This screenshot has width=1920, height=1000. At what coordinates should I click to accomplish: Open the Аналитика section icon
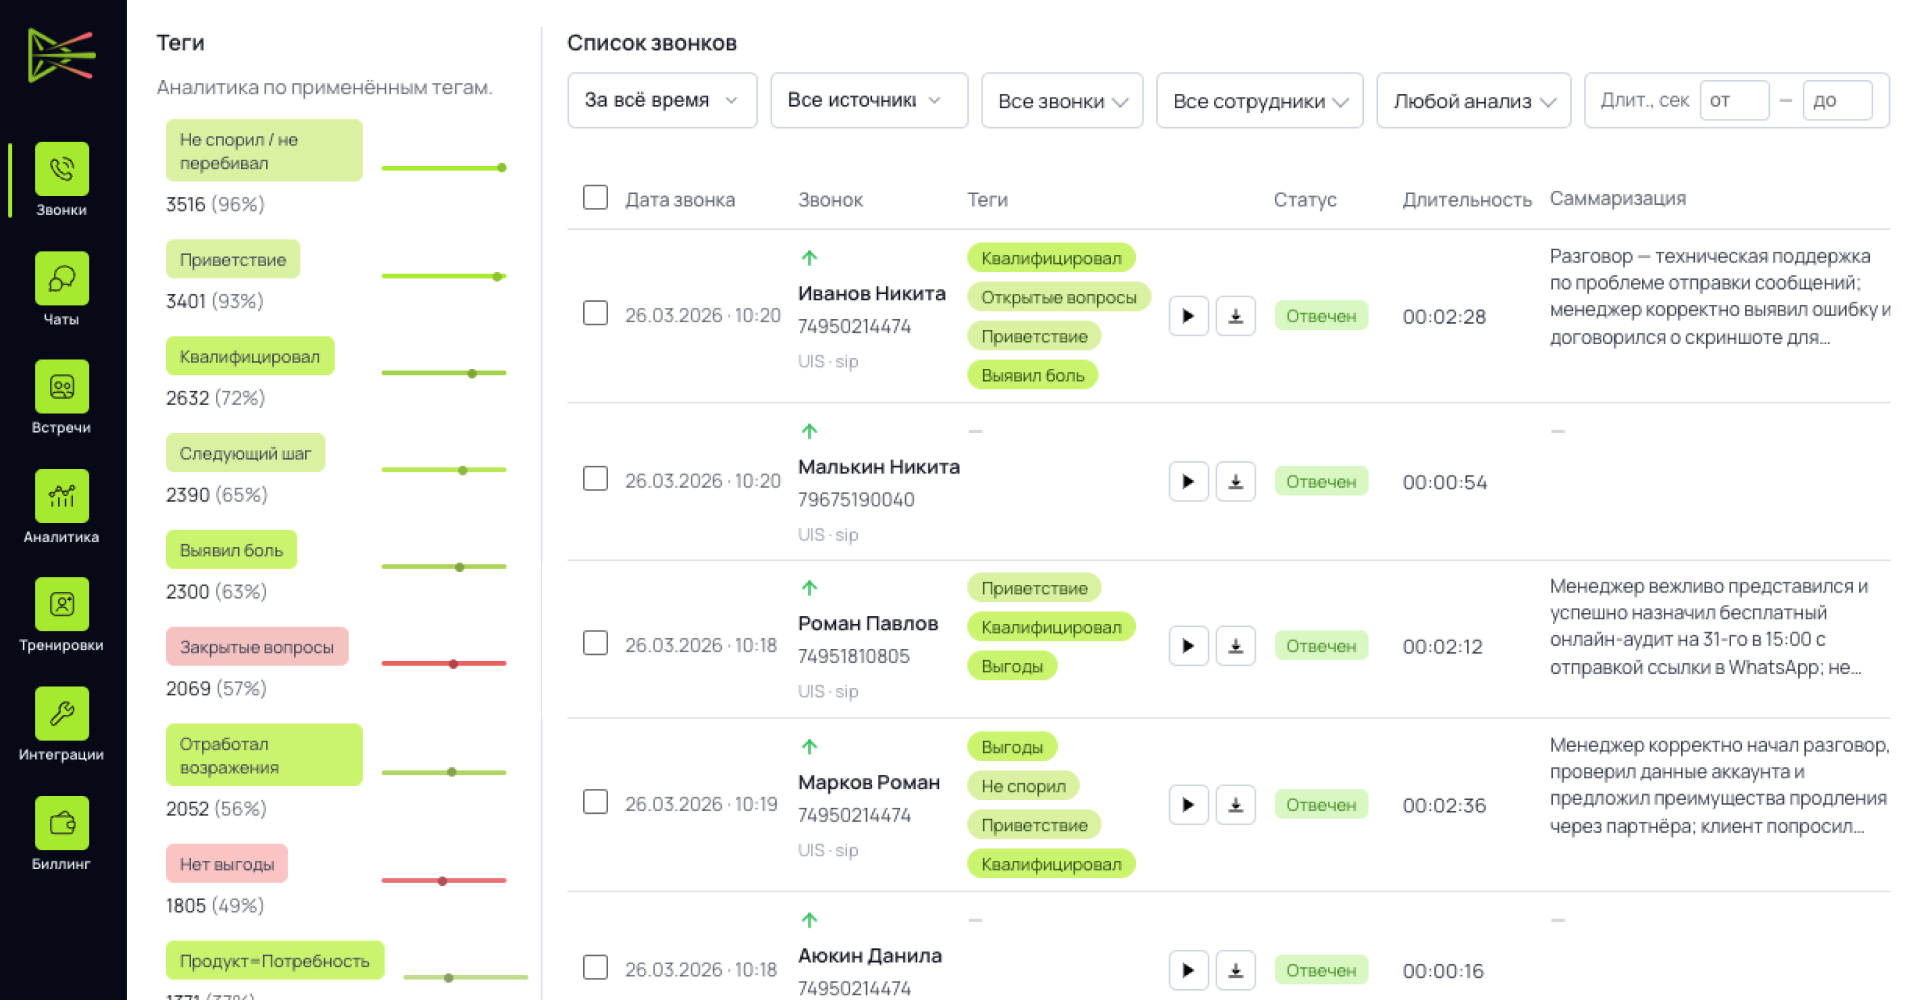tap(62, 496)
